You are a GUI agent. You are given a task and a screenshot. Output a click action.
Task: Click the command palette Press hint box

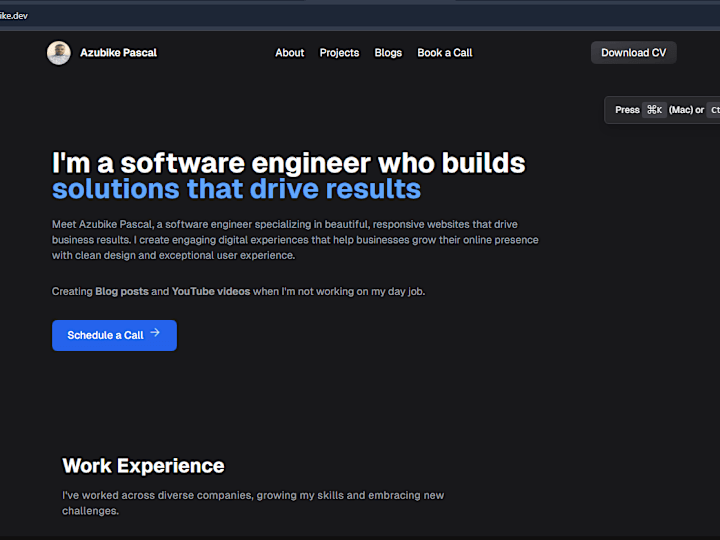point(662,110)
